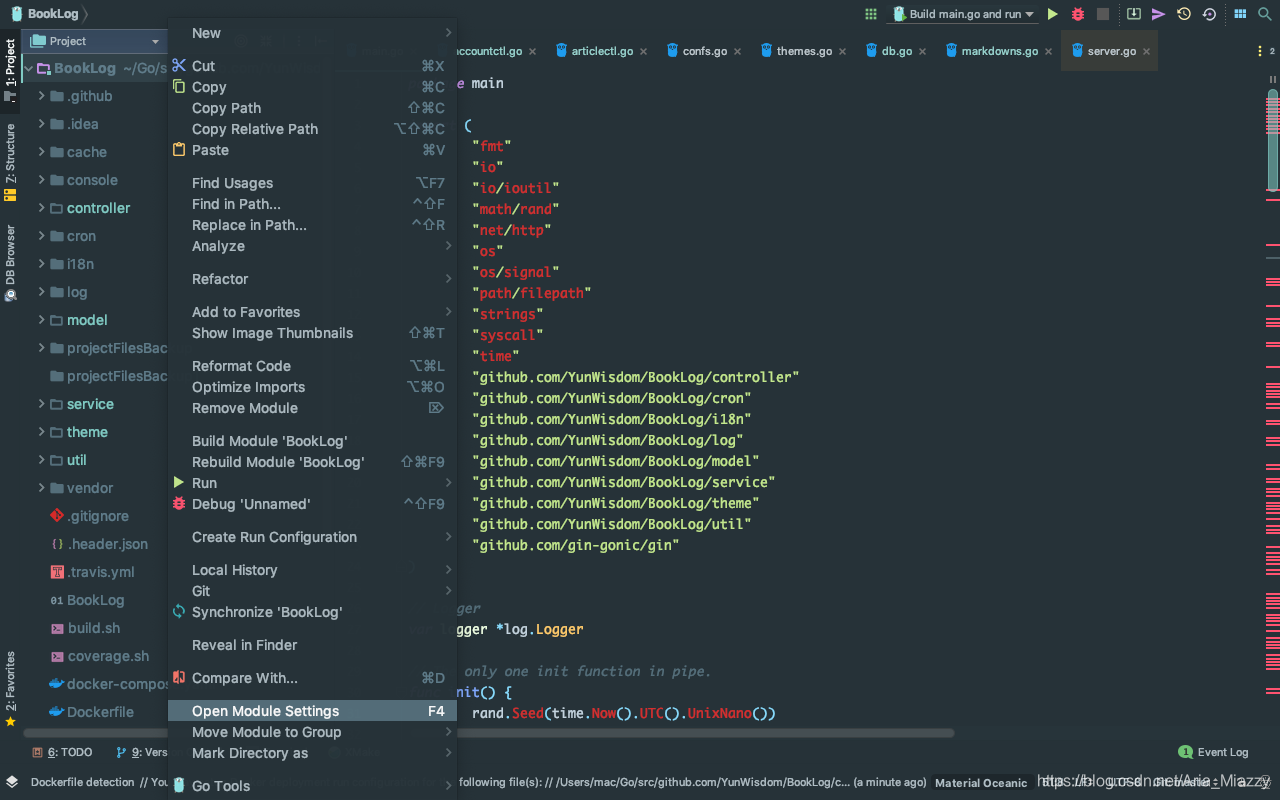Choose Reveal in Finder
The image size is (1280, 800).
pos(312,645)
